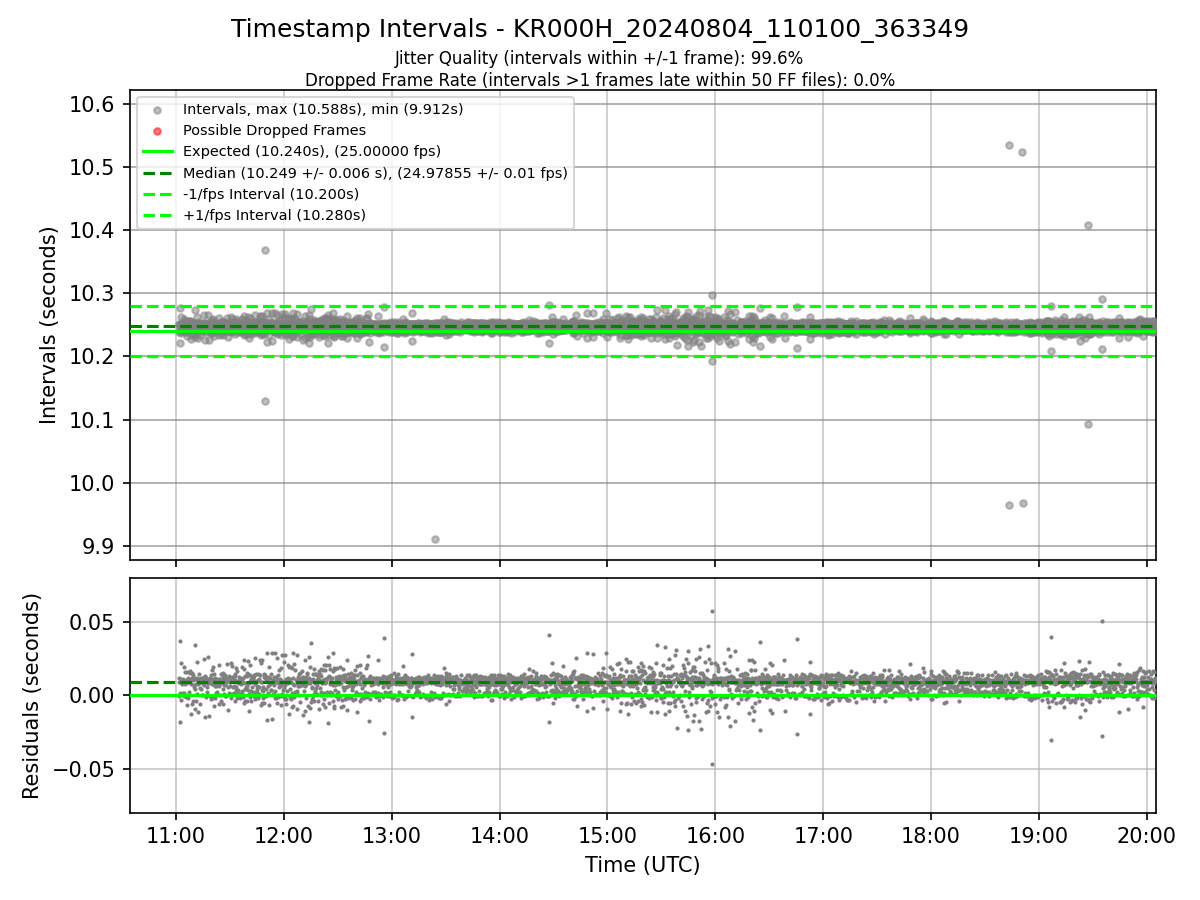The width and height of the screenshot is (1200, 900).
Task: Click the 'Intervals (seconds)' y-axis label
Action: (48, 325)
